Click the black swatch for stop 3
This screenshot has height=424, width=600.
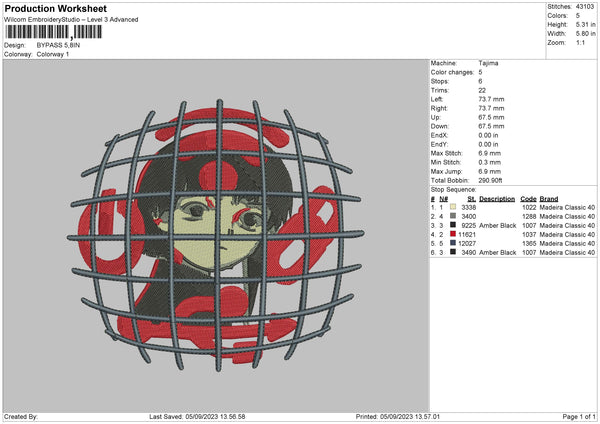click(453, 225)
